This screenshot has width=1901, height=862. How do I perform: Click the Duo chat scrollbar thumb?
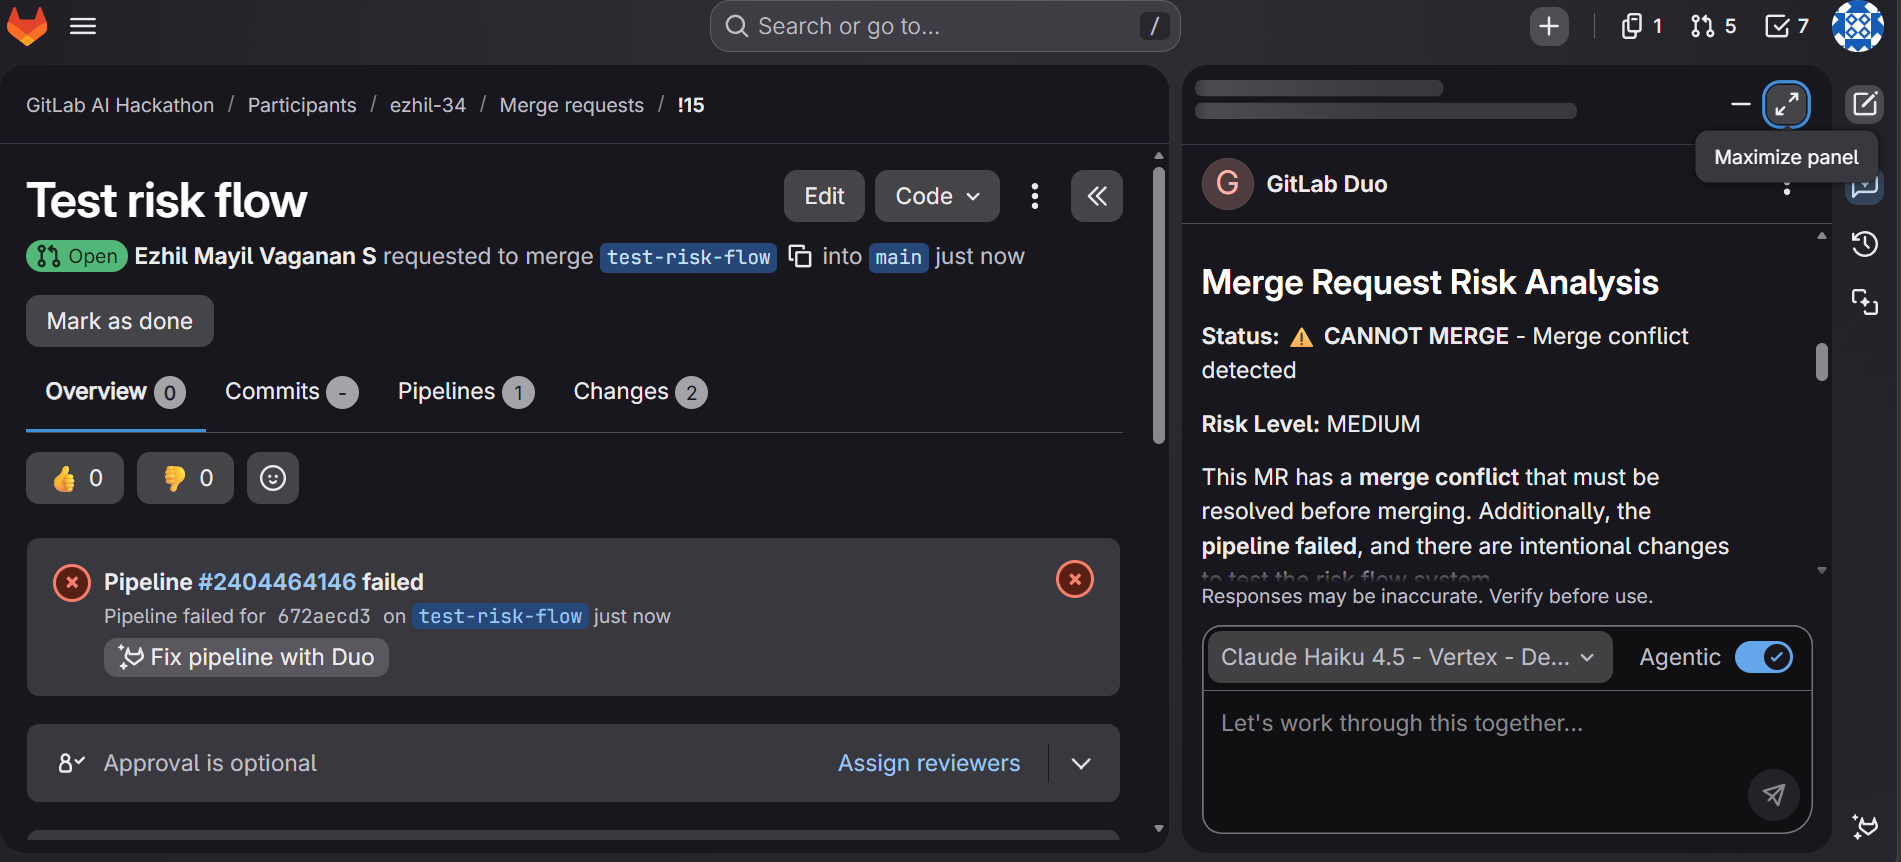coord(1822,362)
